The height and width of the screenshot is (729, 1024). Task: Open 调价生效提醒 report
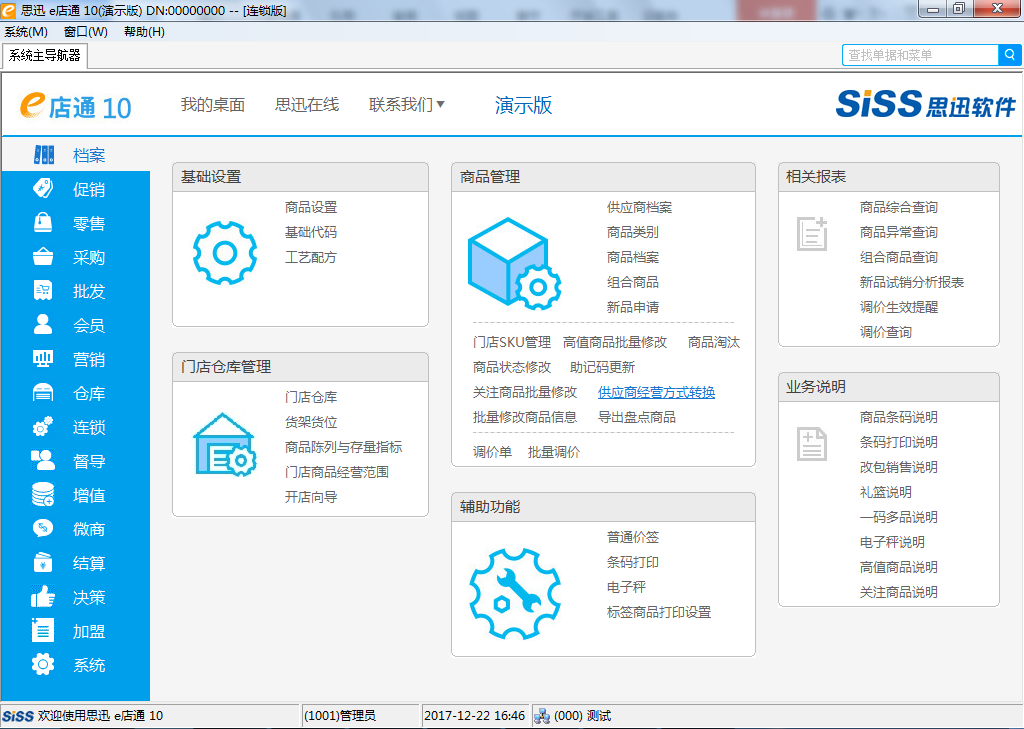click(899, 307)
